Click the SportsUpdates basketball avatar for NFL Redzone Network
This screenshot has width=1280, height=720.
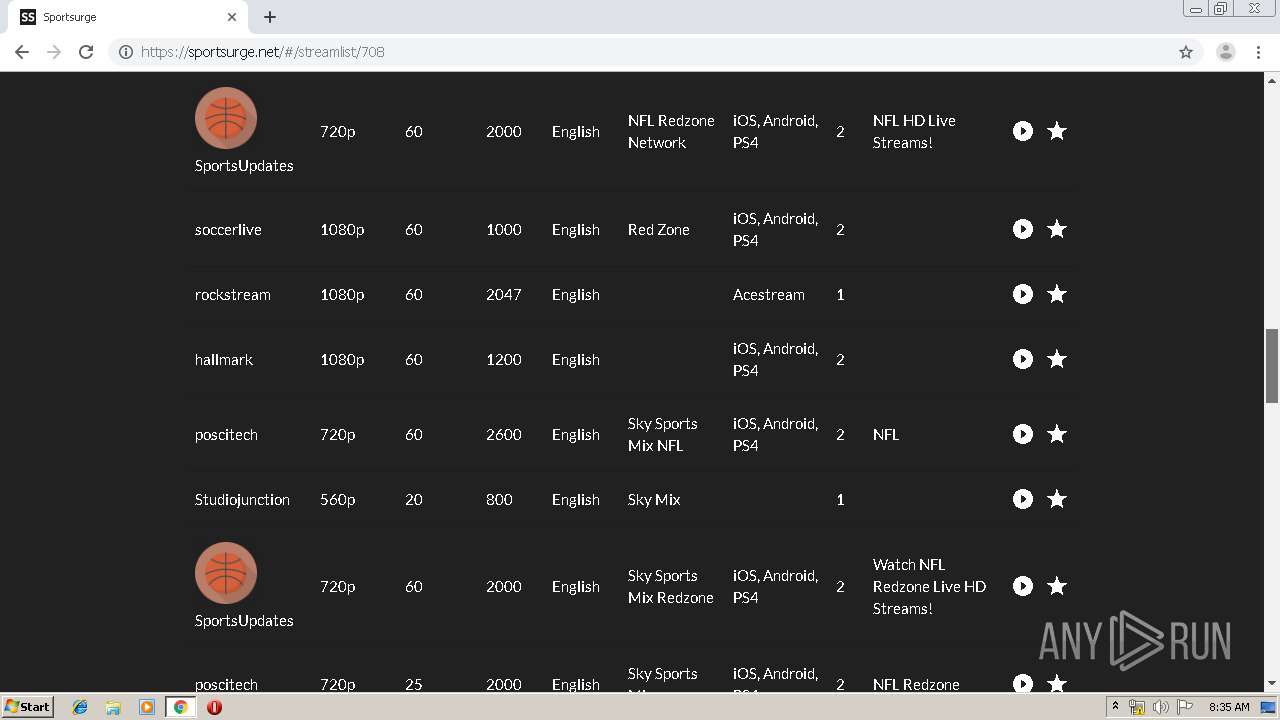coord(226,118)
